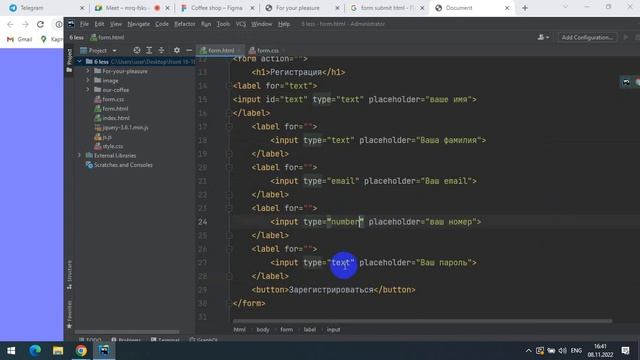Screen dimensions: 640x360
Task: Open TODO tool window button
Action: (90, 340)
